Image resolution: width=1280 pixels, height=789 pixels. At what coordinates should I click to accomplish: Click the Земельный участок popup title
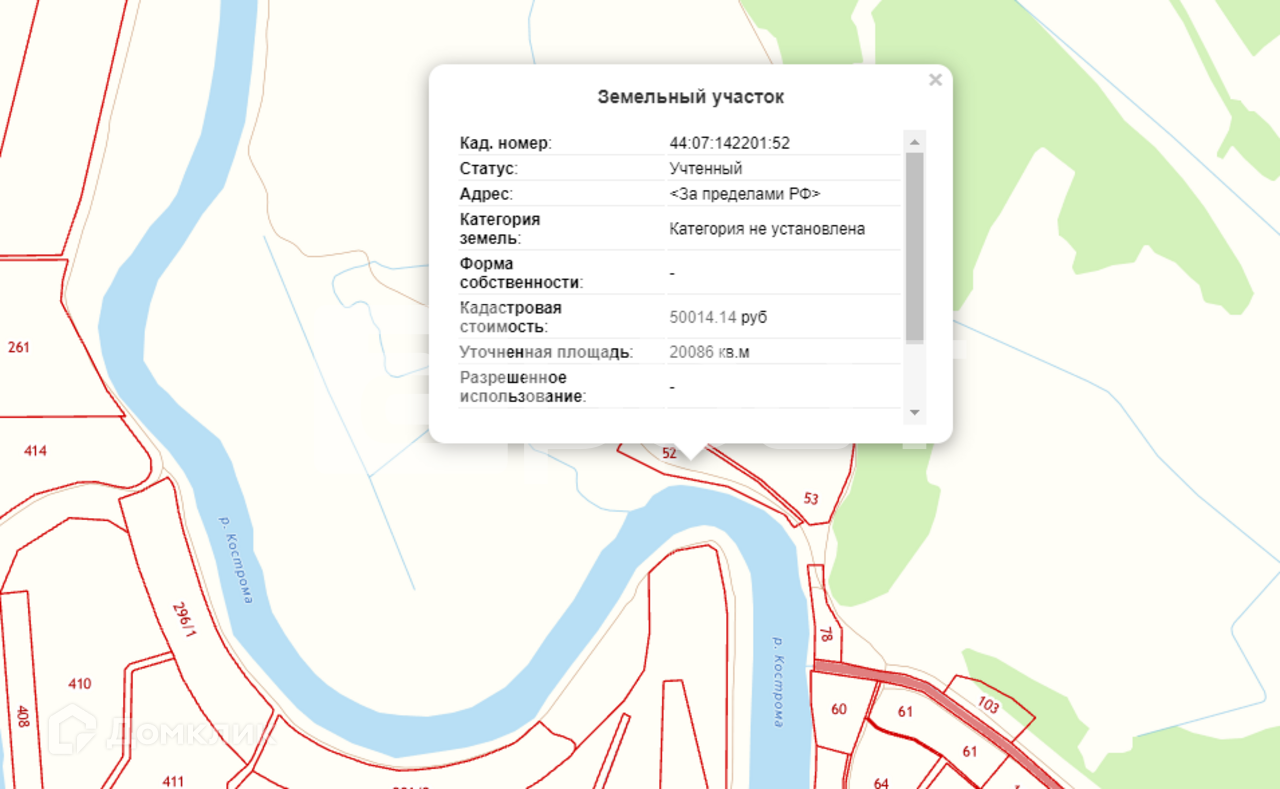tap(691, 97)
